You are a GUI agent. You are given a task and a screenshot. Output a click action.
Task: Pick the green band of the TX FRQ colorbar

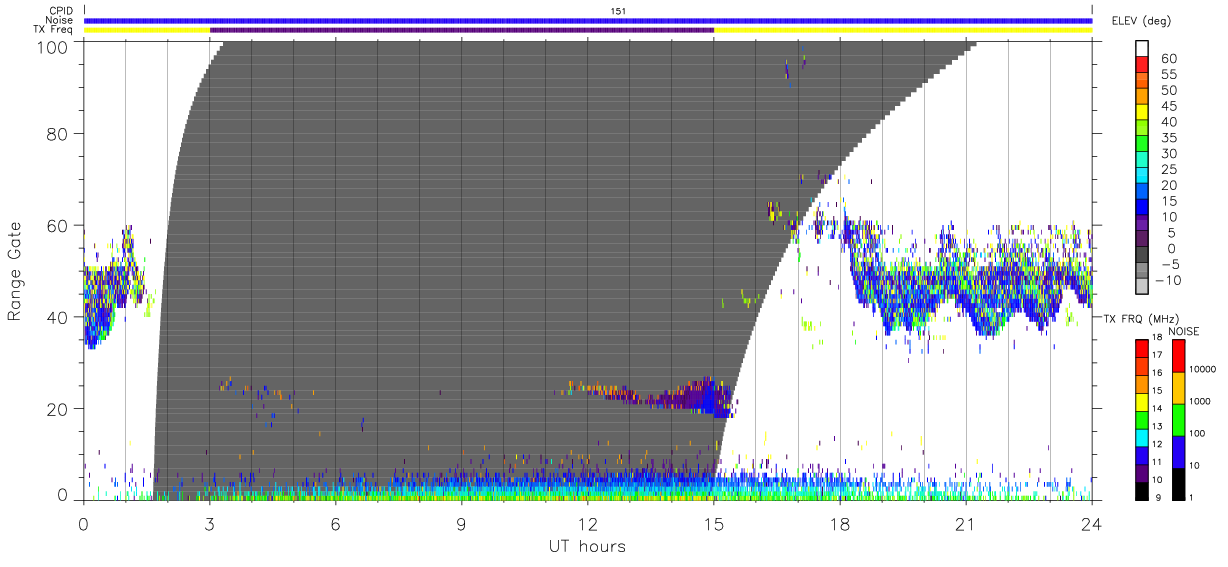pos(1143,420)
